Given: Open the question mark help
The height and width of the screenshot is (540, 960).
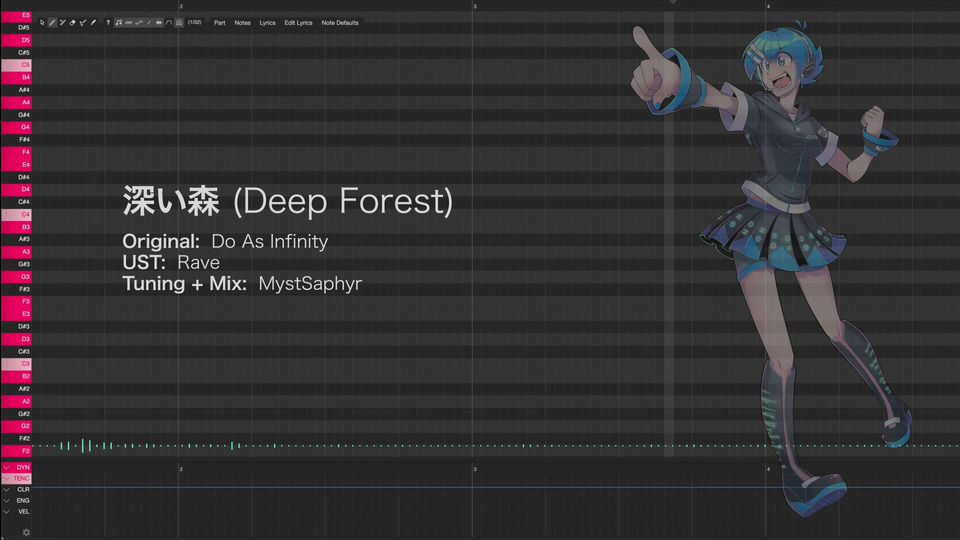Looking at the screenshot, I should pyautogui.click(x=108, y=23).
